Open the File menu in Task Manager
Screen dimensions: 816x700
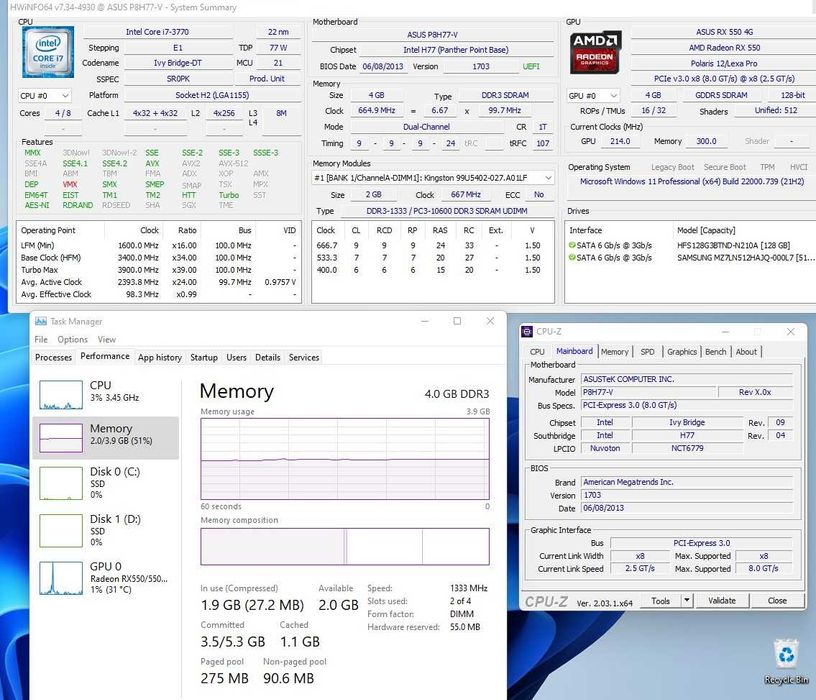(41, 339)
